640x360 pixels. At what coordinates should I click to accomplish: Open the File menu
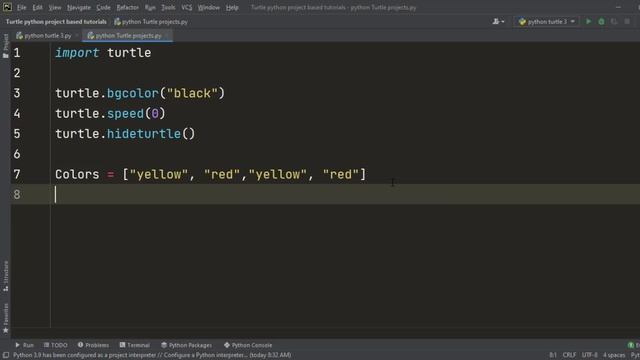(x=21, y=7)
